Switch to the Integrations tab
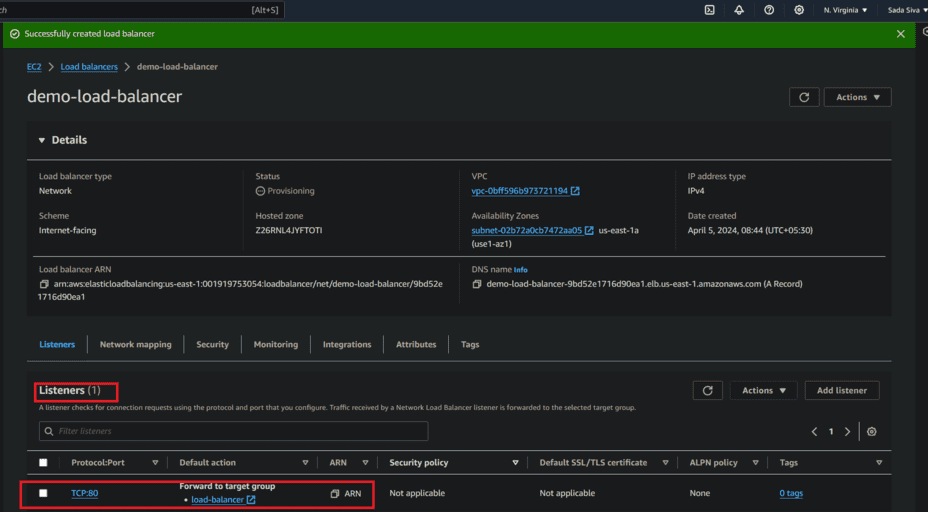Viewport: 928px width, 512px height. (x=347, y=344)
